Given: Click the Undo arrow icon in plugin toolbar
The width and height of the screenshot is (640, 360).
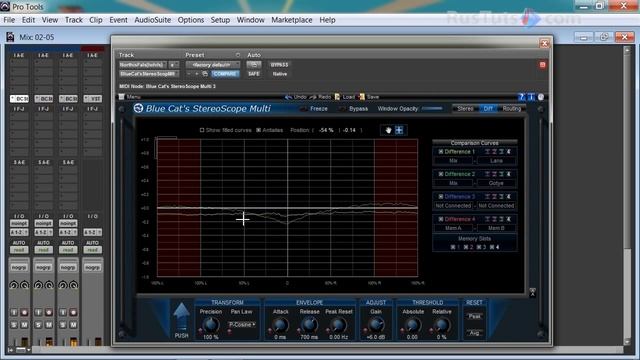Looking at the screenshot, I should pyautogui.click(x=288, y=97).
